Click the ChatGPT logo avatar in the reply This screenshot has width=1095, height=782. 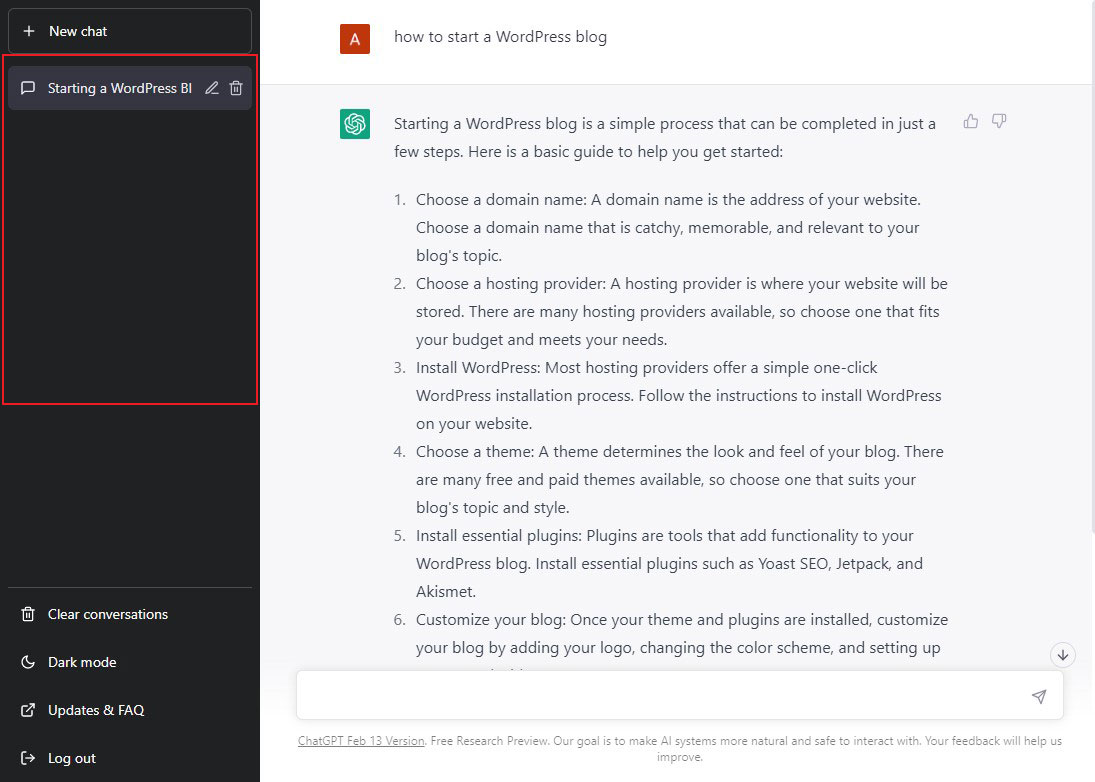(x=355, y=124)
